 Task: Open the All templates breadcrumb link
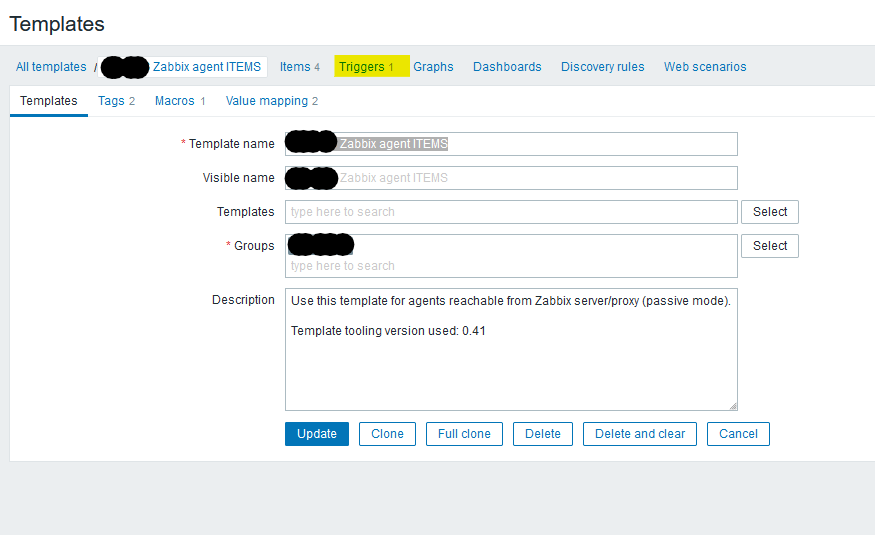point(51,67)
